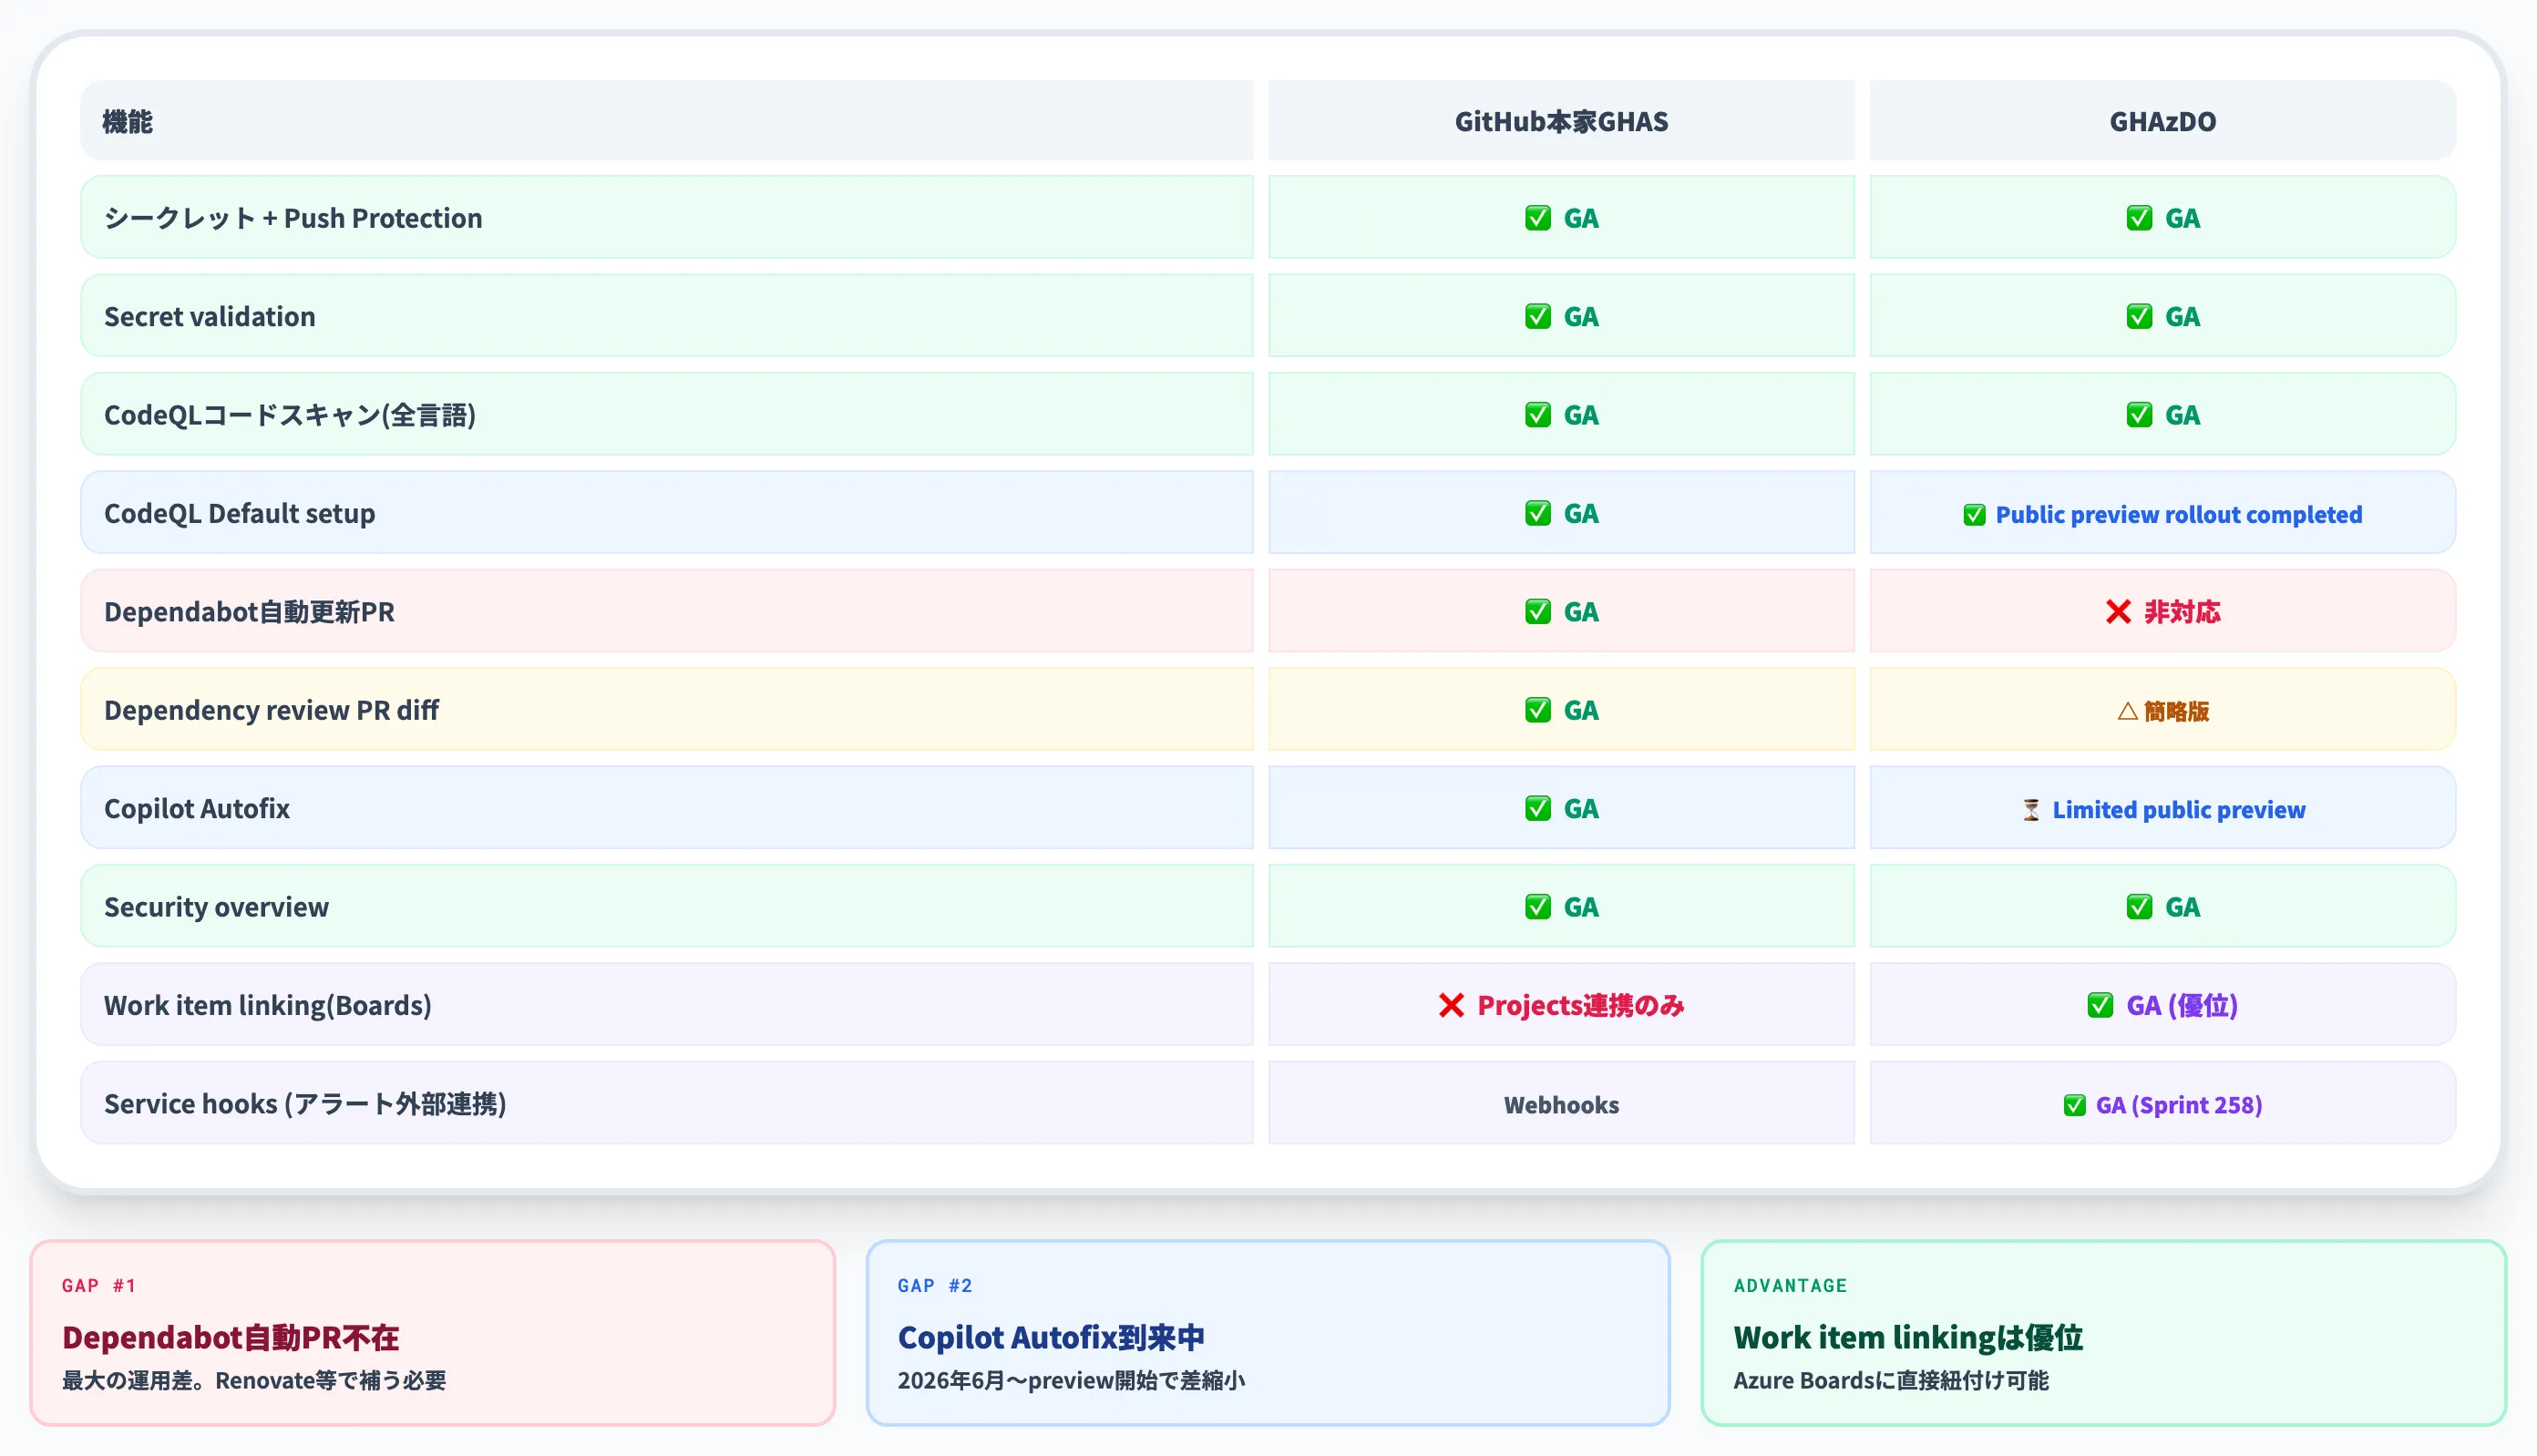Image resolution: width=2537 pixels, height=1456 pixels.
Task: Click GHAS check mark in Dependabot自動更新PR row
Action: [x=1537, y=611]
